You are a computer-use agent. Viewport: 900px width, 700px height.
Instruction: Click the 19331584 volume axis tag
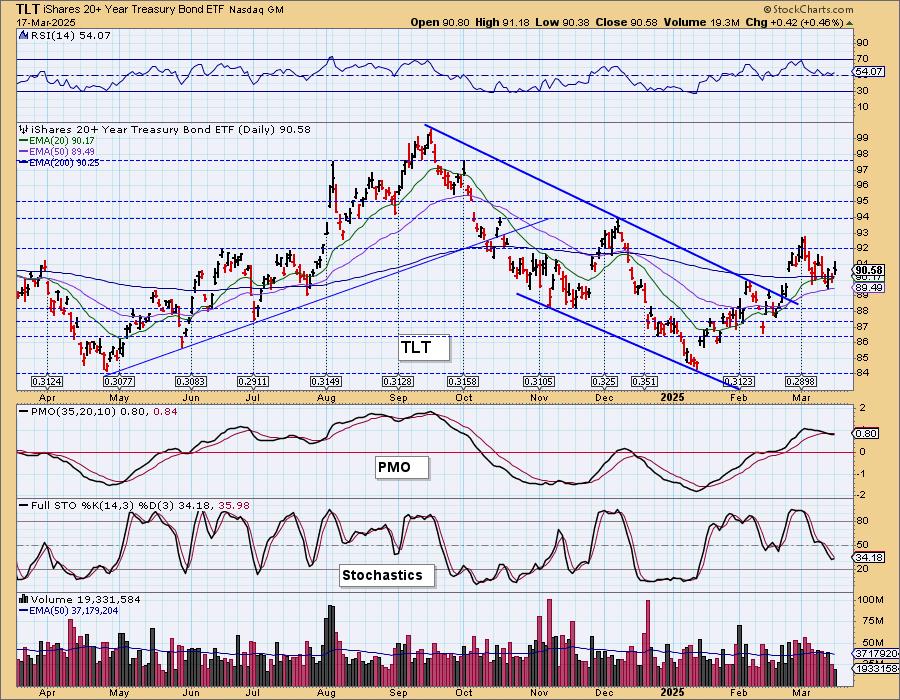click(x=876, y=668)
